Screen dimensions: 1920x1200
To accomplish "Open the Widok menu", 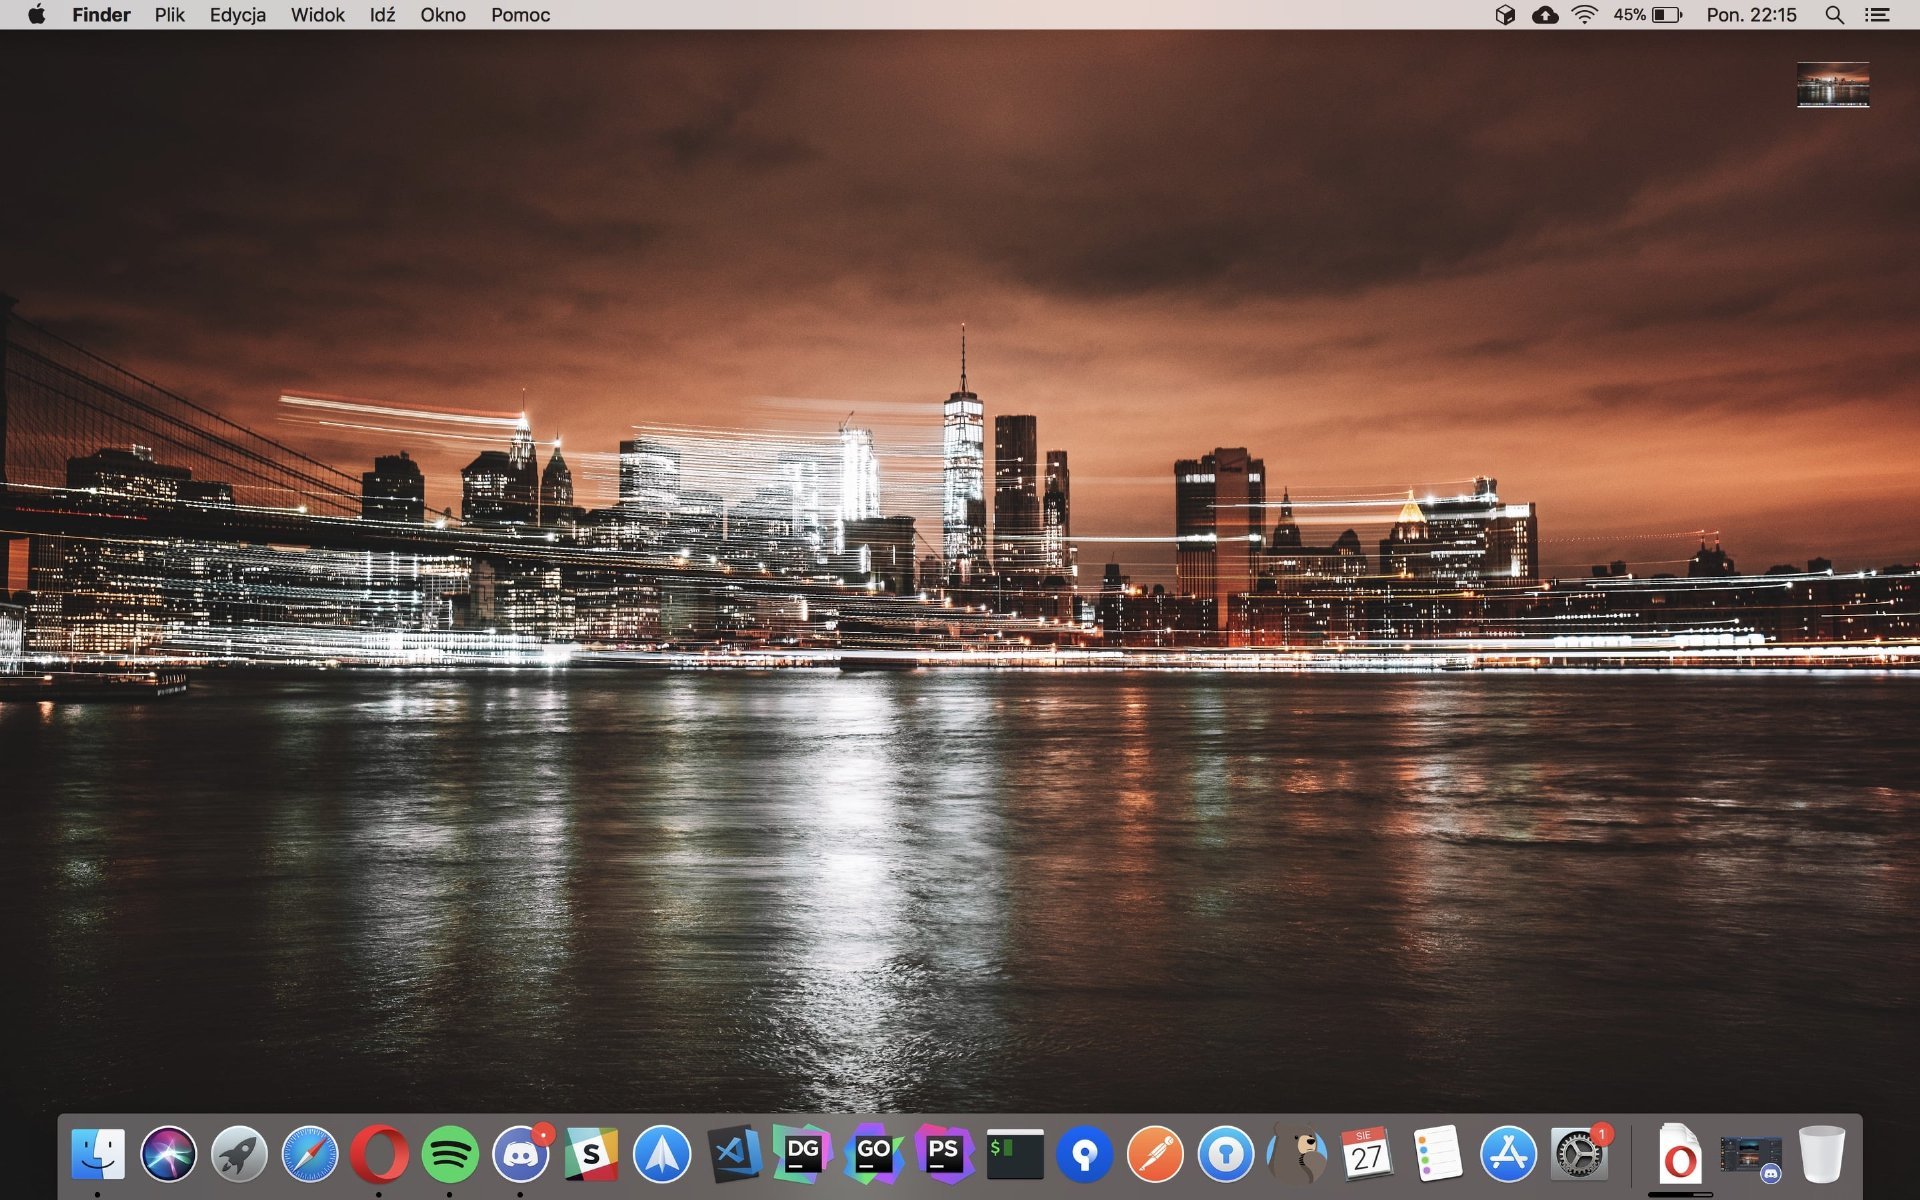I will [318, 15].
